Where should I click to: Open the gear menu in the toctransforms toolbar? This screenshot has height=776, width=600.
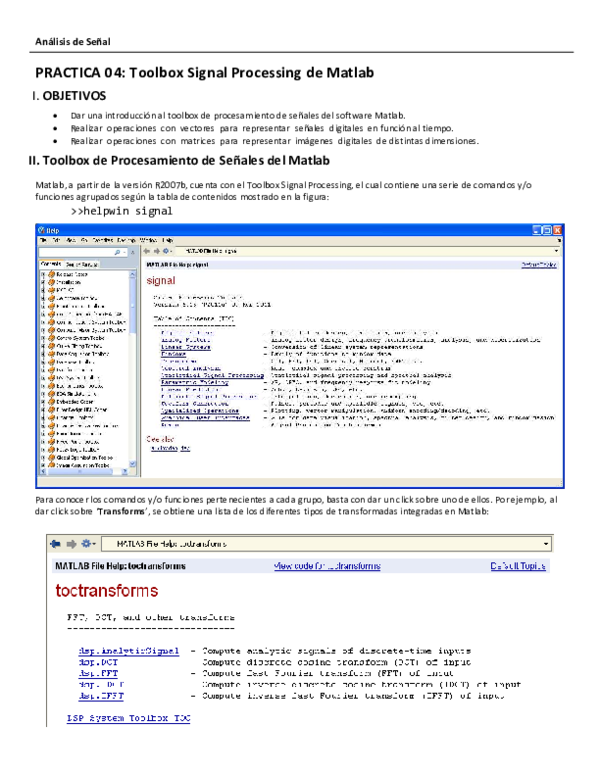coord(88,543)
